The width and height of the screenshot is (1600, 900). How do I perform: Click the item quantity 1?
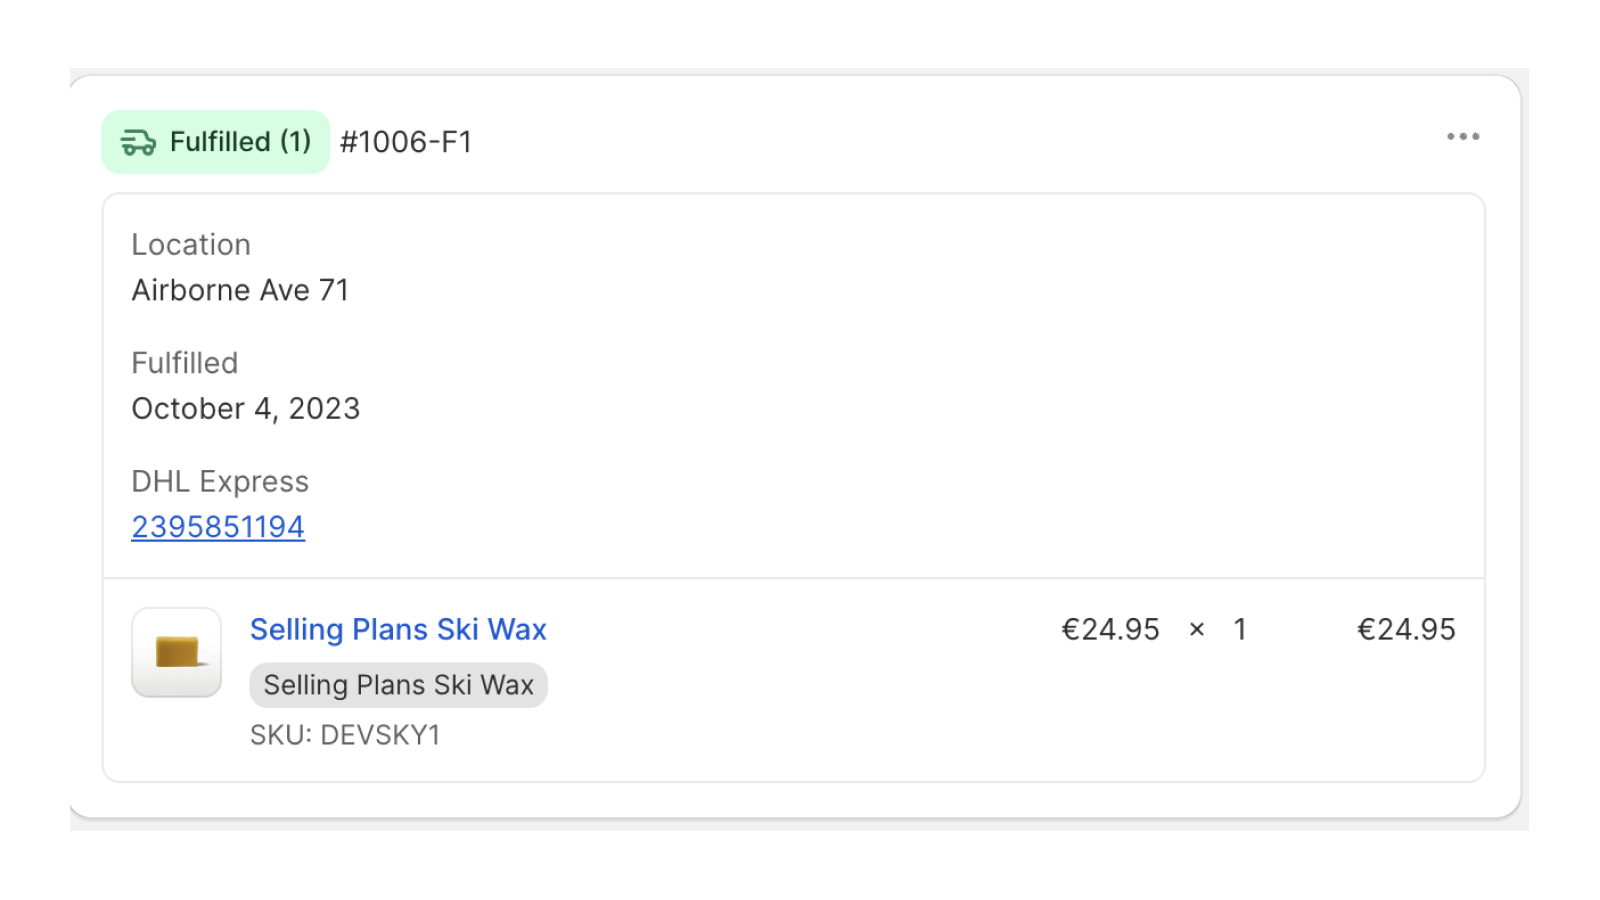(x=1240, y=630)
